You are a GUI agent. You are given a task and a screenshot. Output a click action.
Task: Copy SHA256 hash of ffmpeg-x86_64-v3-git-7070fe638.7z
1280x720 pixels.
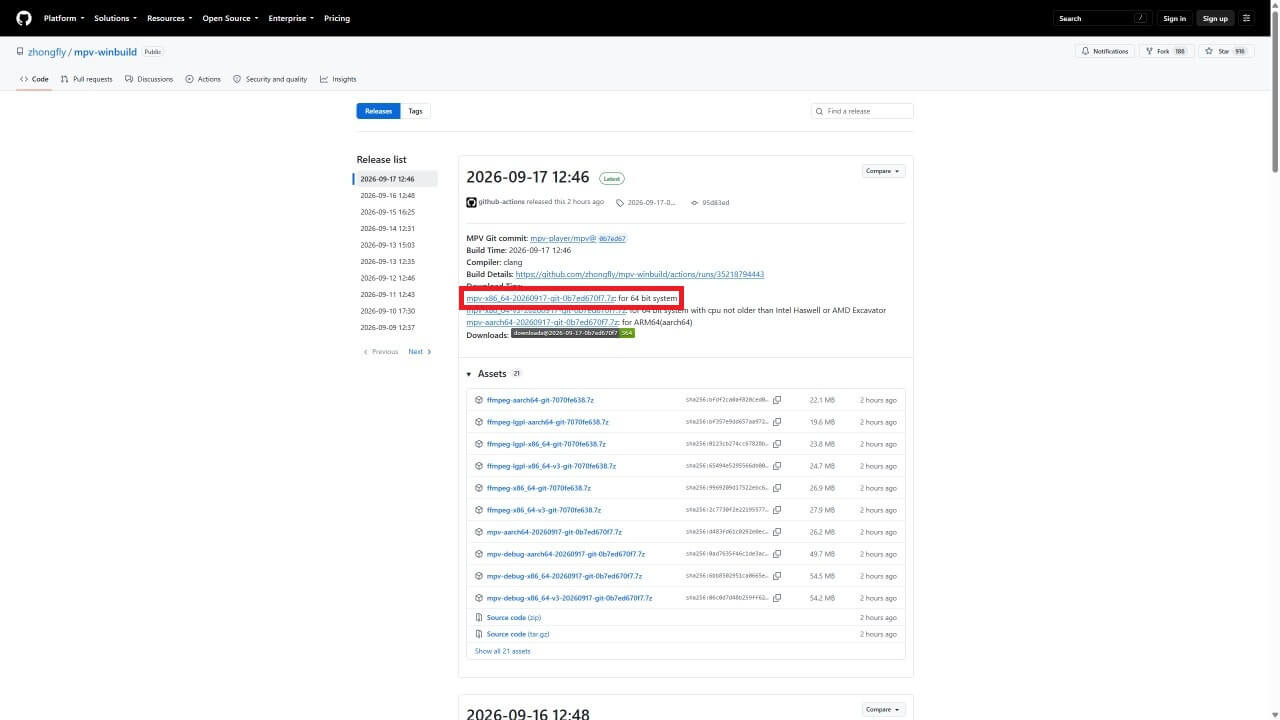(777, 510)
